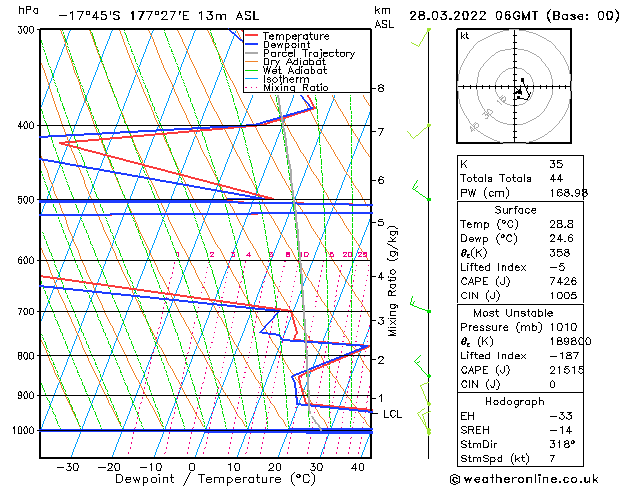Click the 400 hPa pressure axis label
The image size is (629, 486).
tap(28, 126)
